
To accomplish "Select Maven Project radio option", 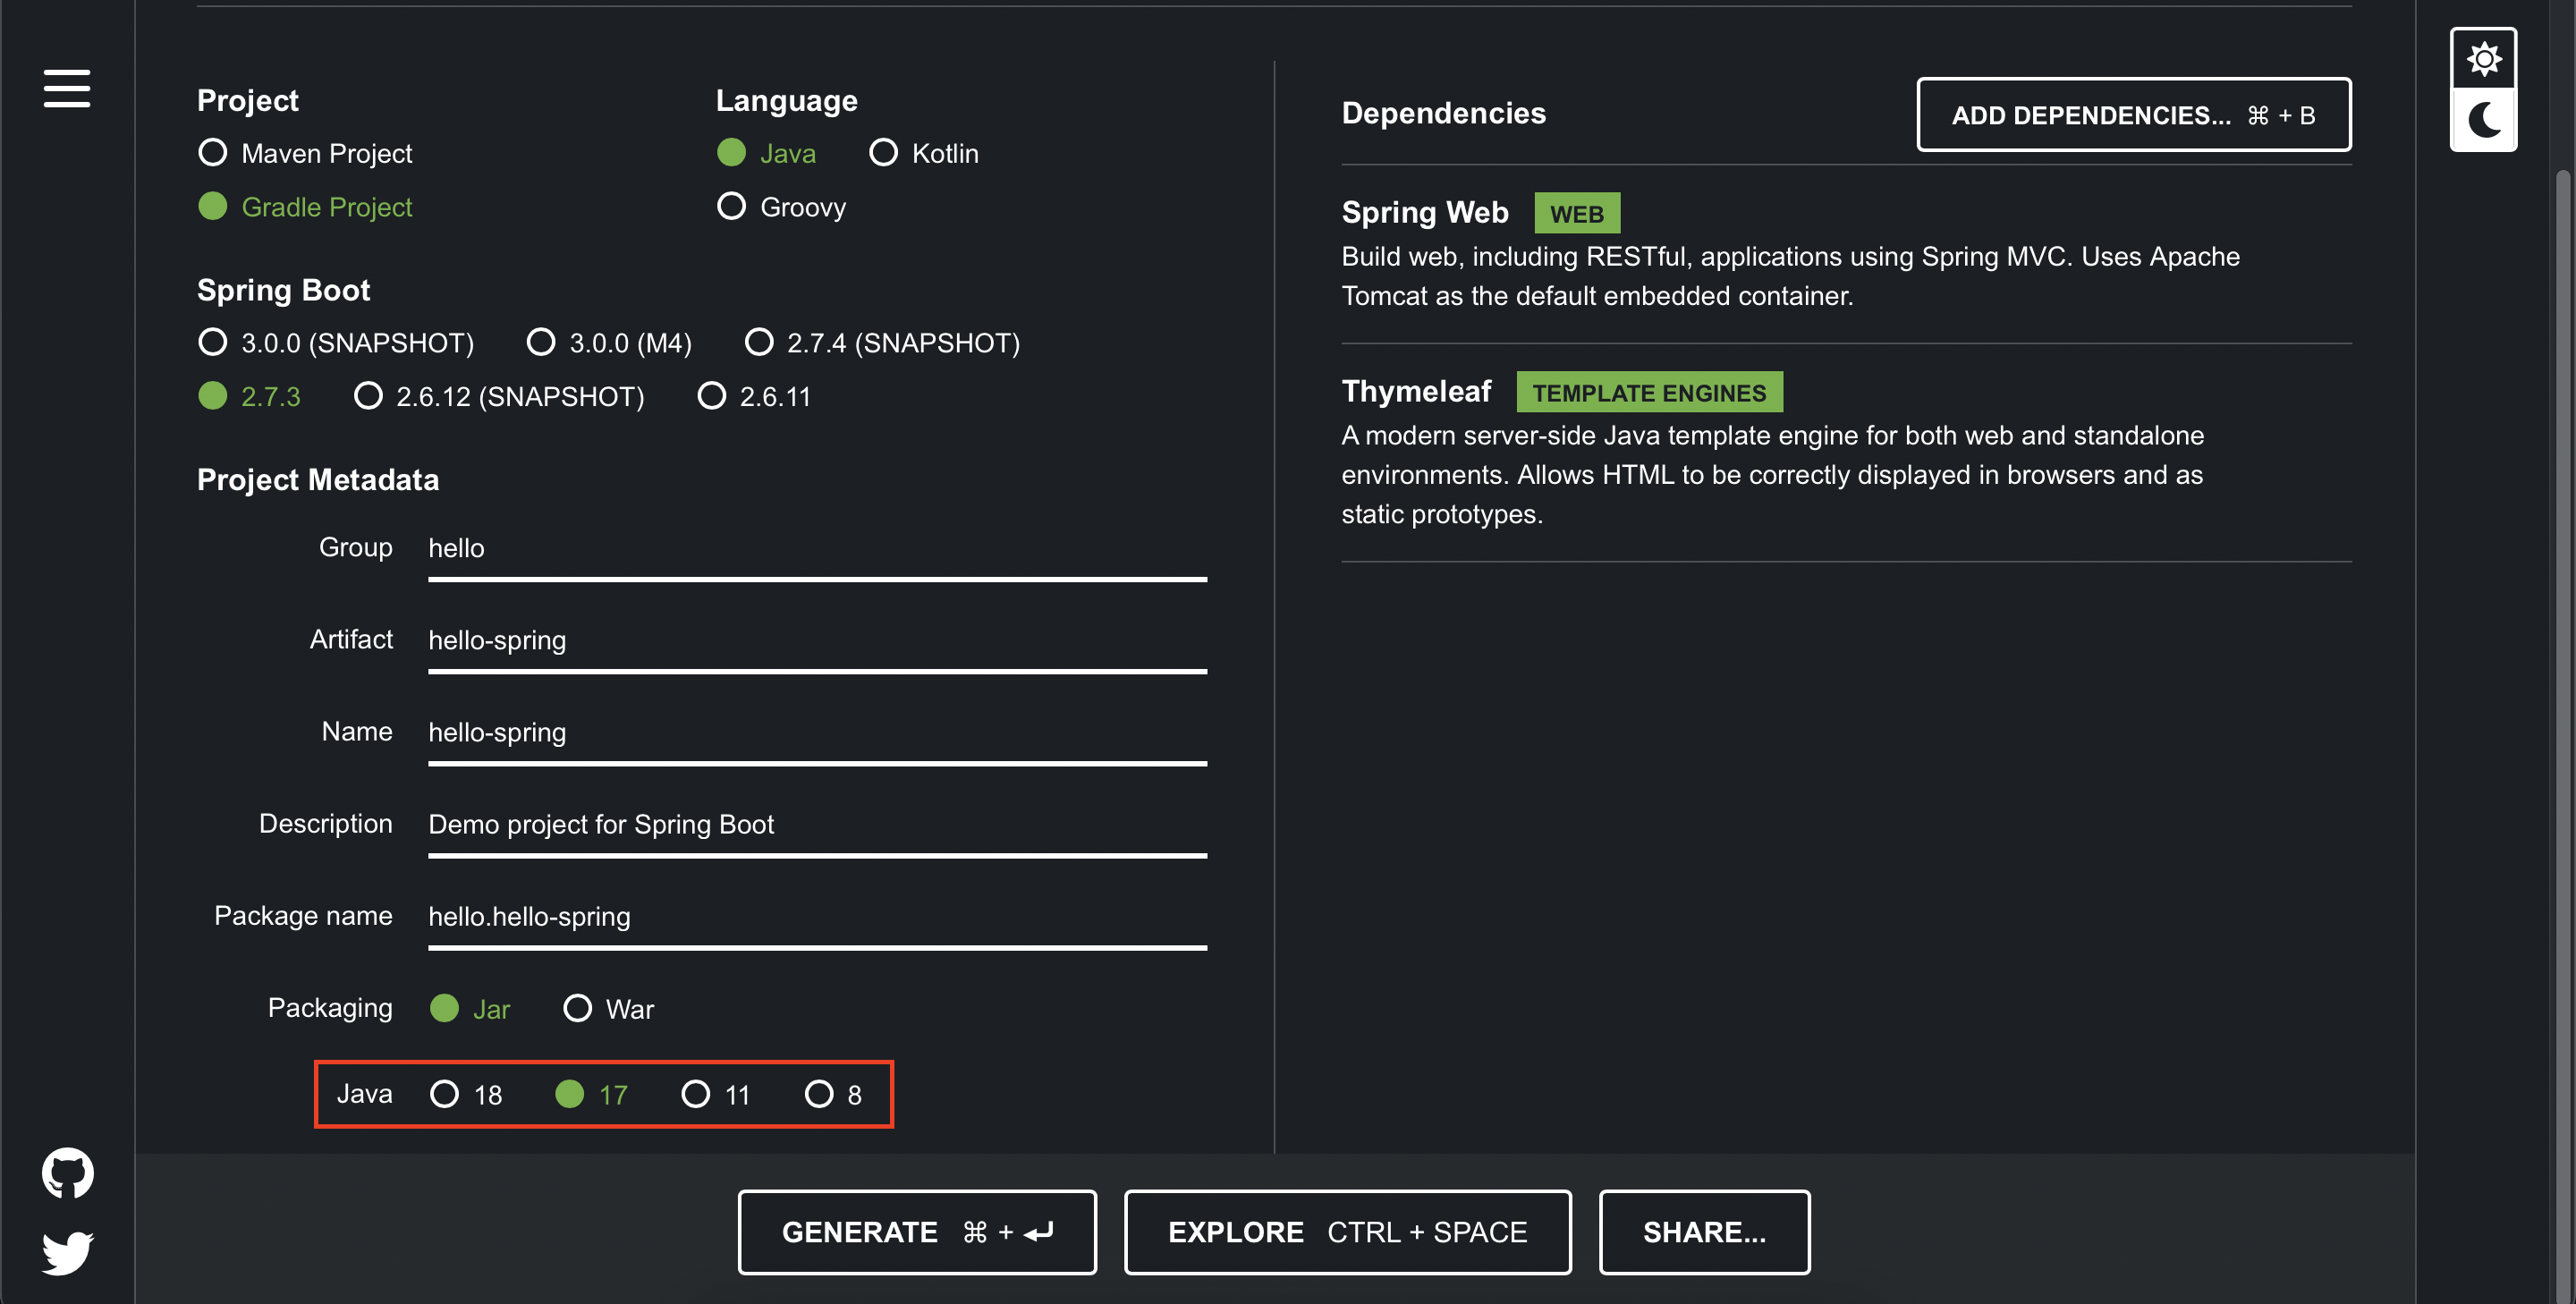I will coord(212,153).
